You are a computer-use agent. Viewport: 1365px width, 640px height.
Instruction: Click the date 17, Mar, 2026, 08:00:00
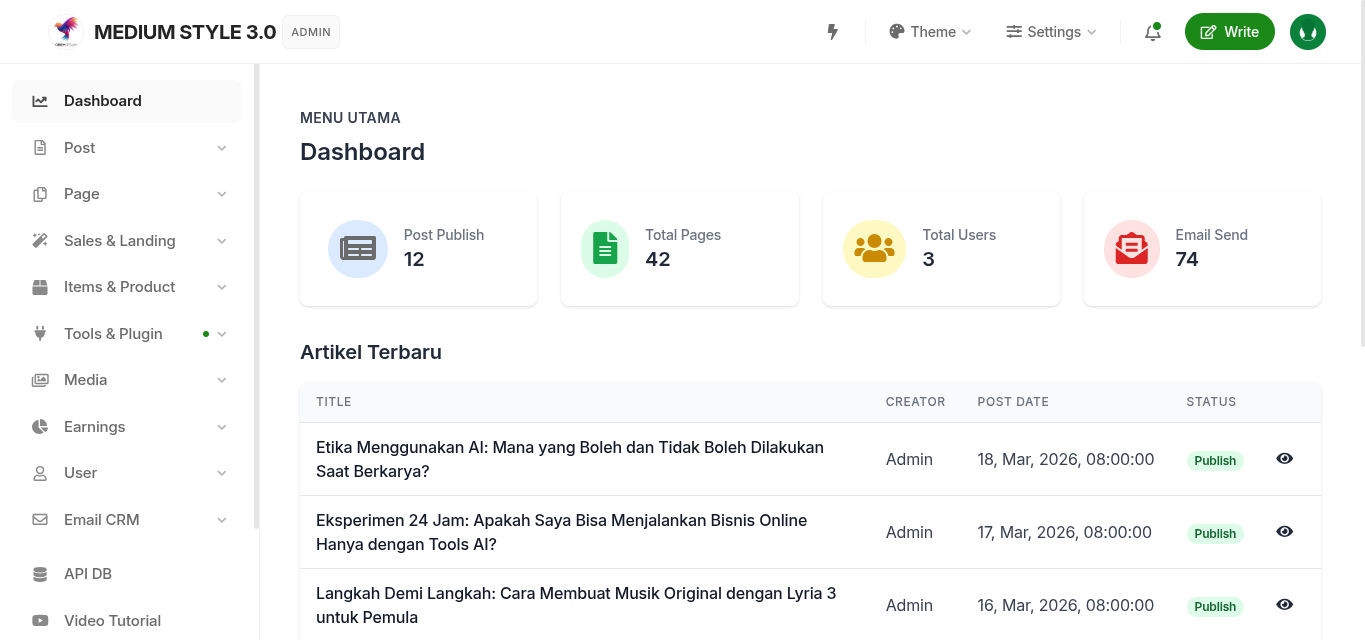coord(1065,532)
